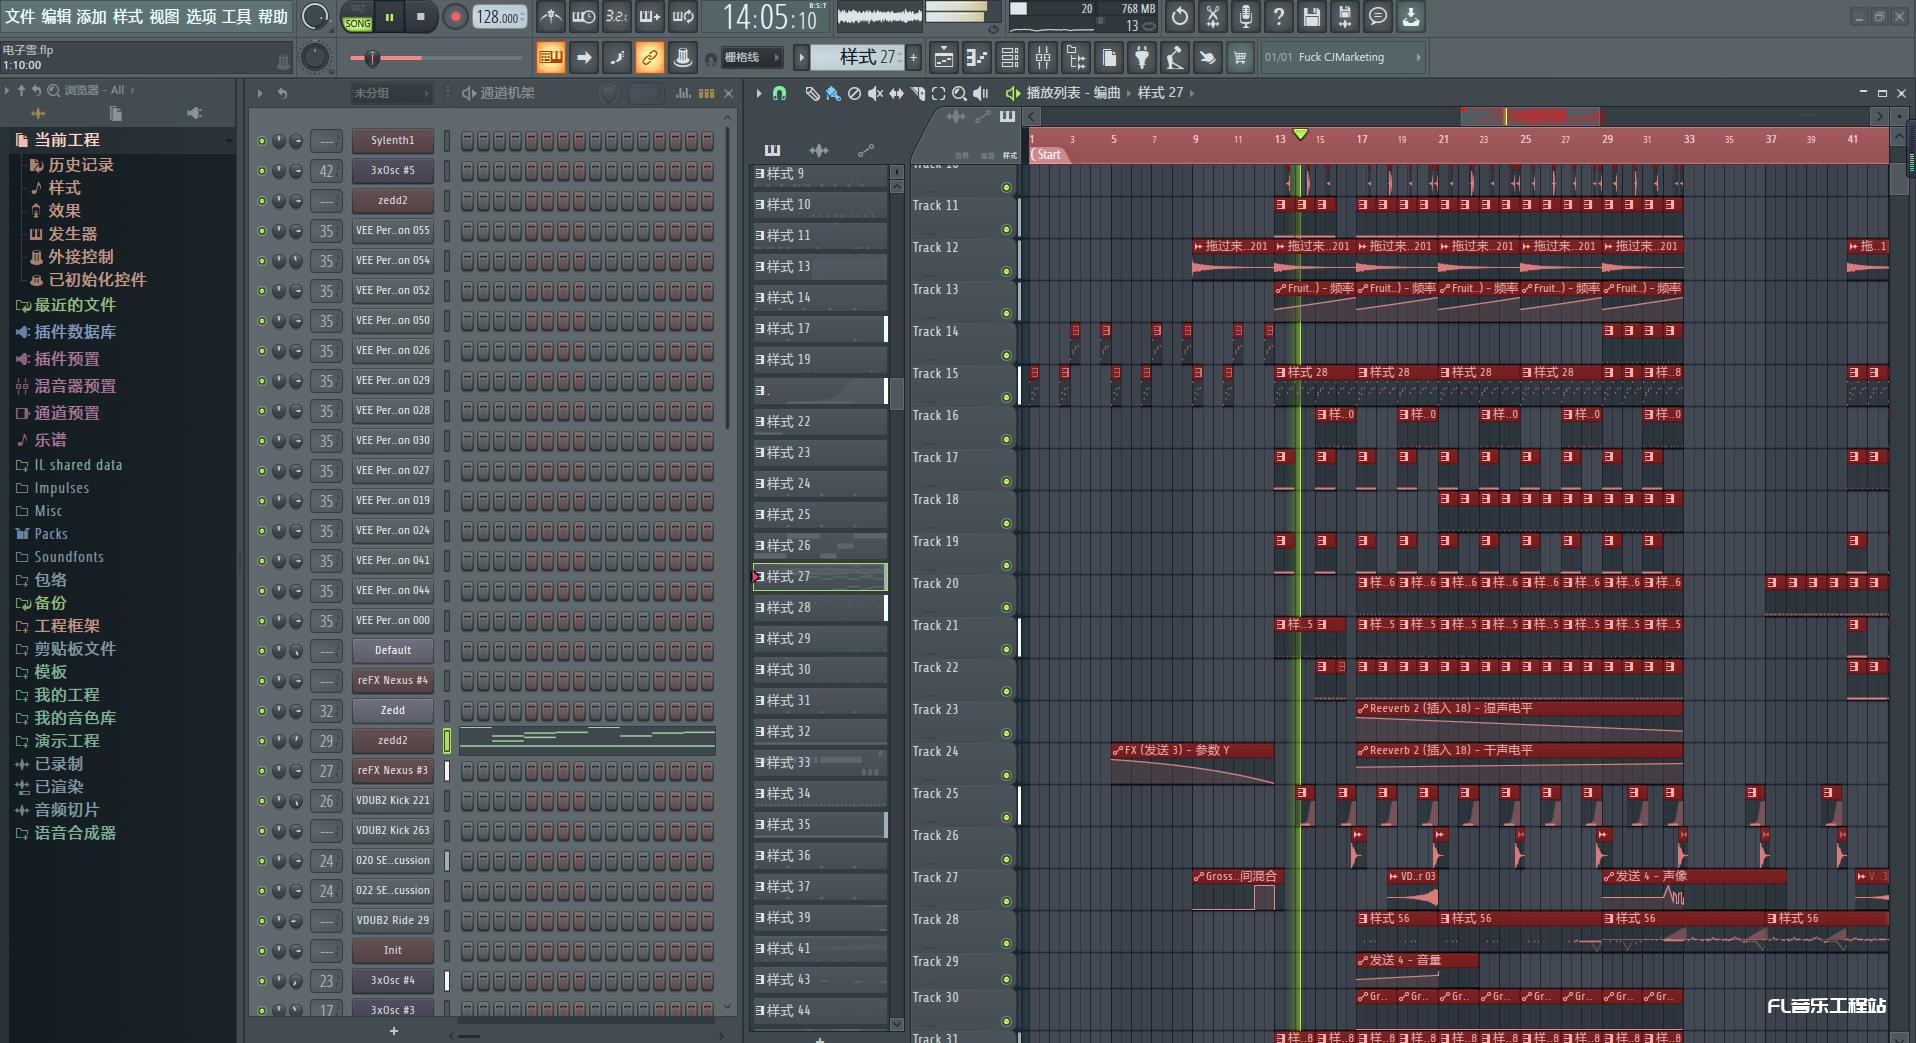The width and height of the screenshot is (1916, 1043).
Task: Select the playlist slip tool
Action: tap(896, 93)
